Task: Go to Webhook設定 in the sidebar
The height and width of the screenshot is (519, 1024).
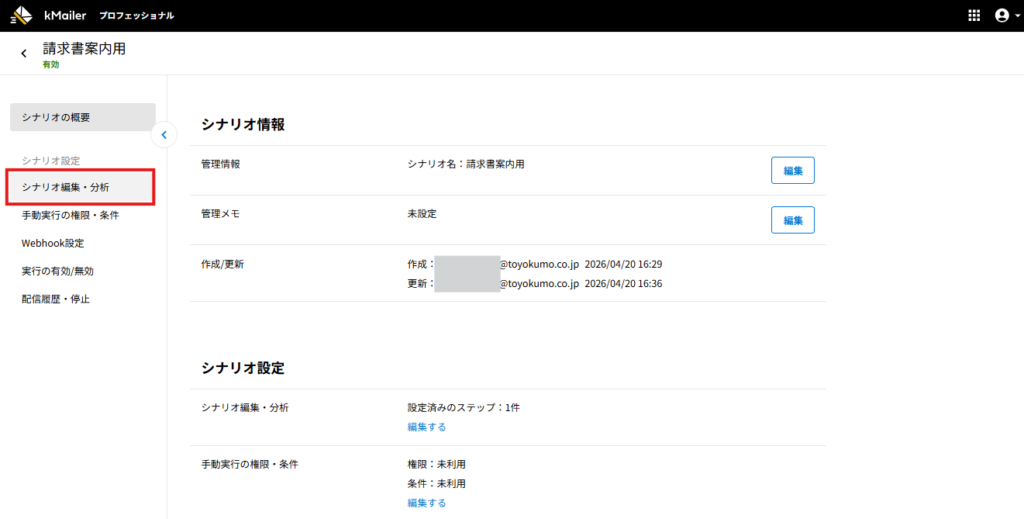Action: 52,243
